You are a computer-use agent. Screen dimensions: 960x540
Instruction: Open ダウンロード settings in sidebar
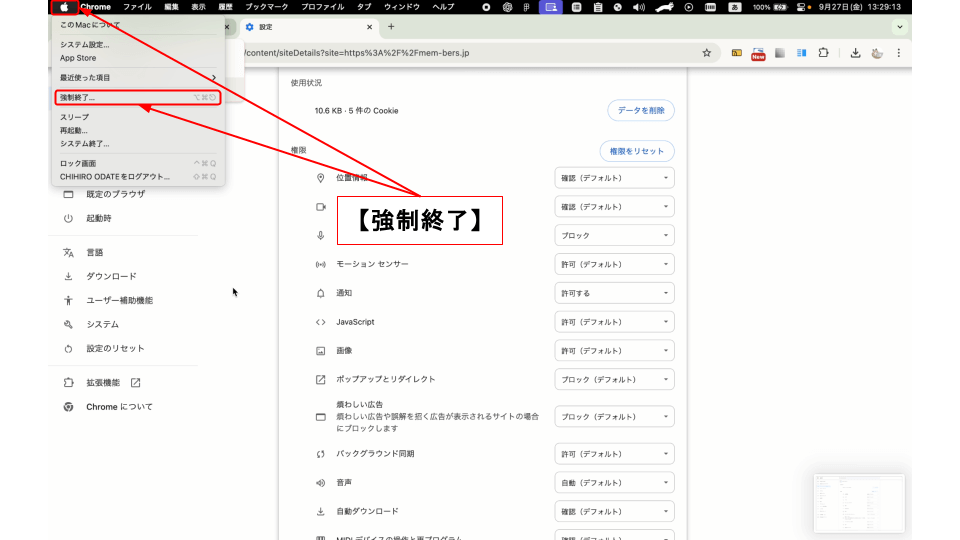tap(111, 277)
